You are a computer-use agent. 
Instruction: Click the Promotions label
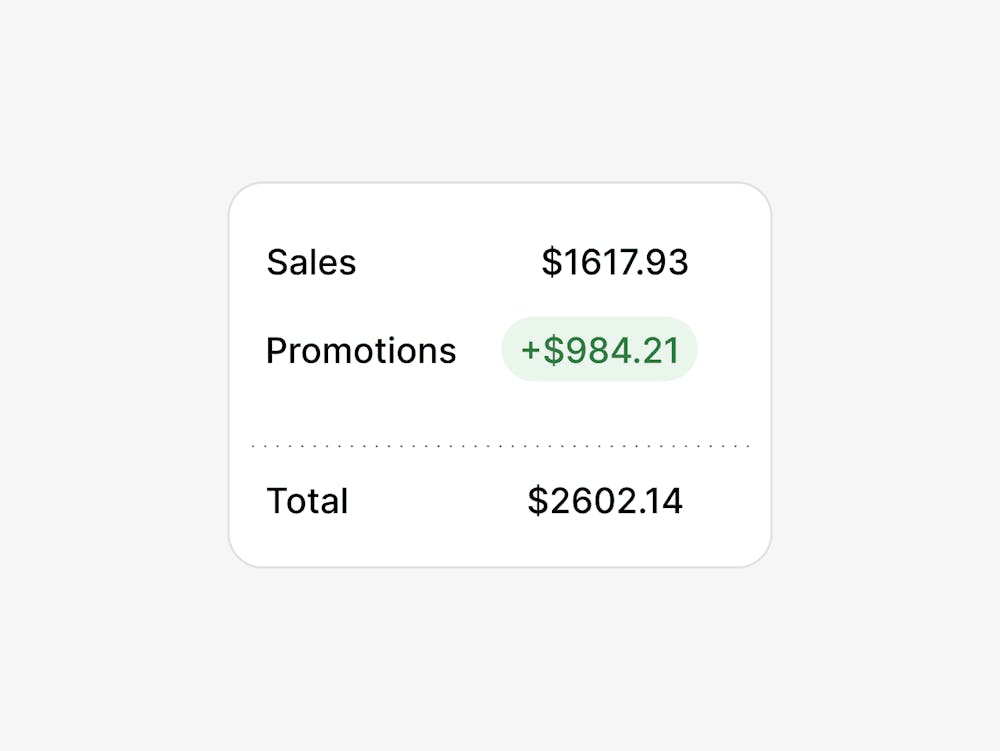tap(361, 351)
